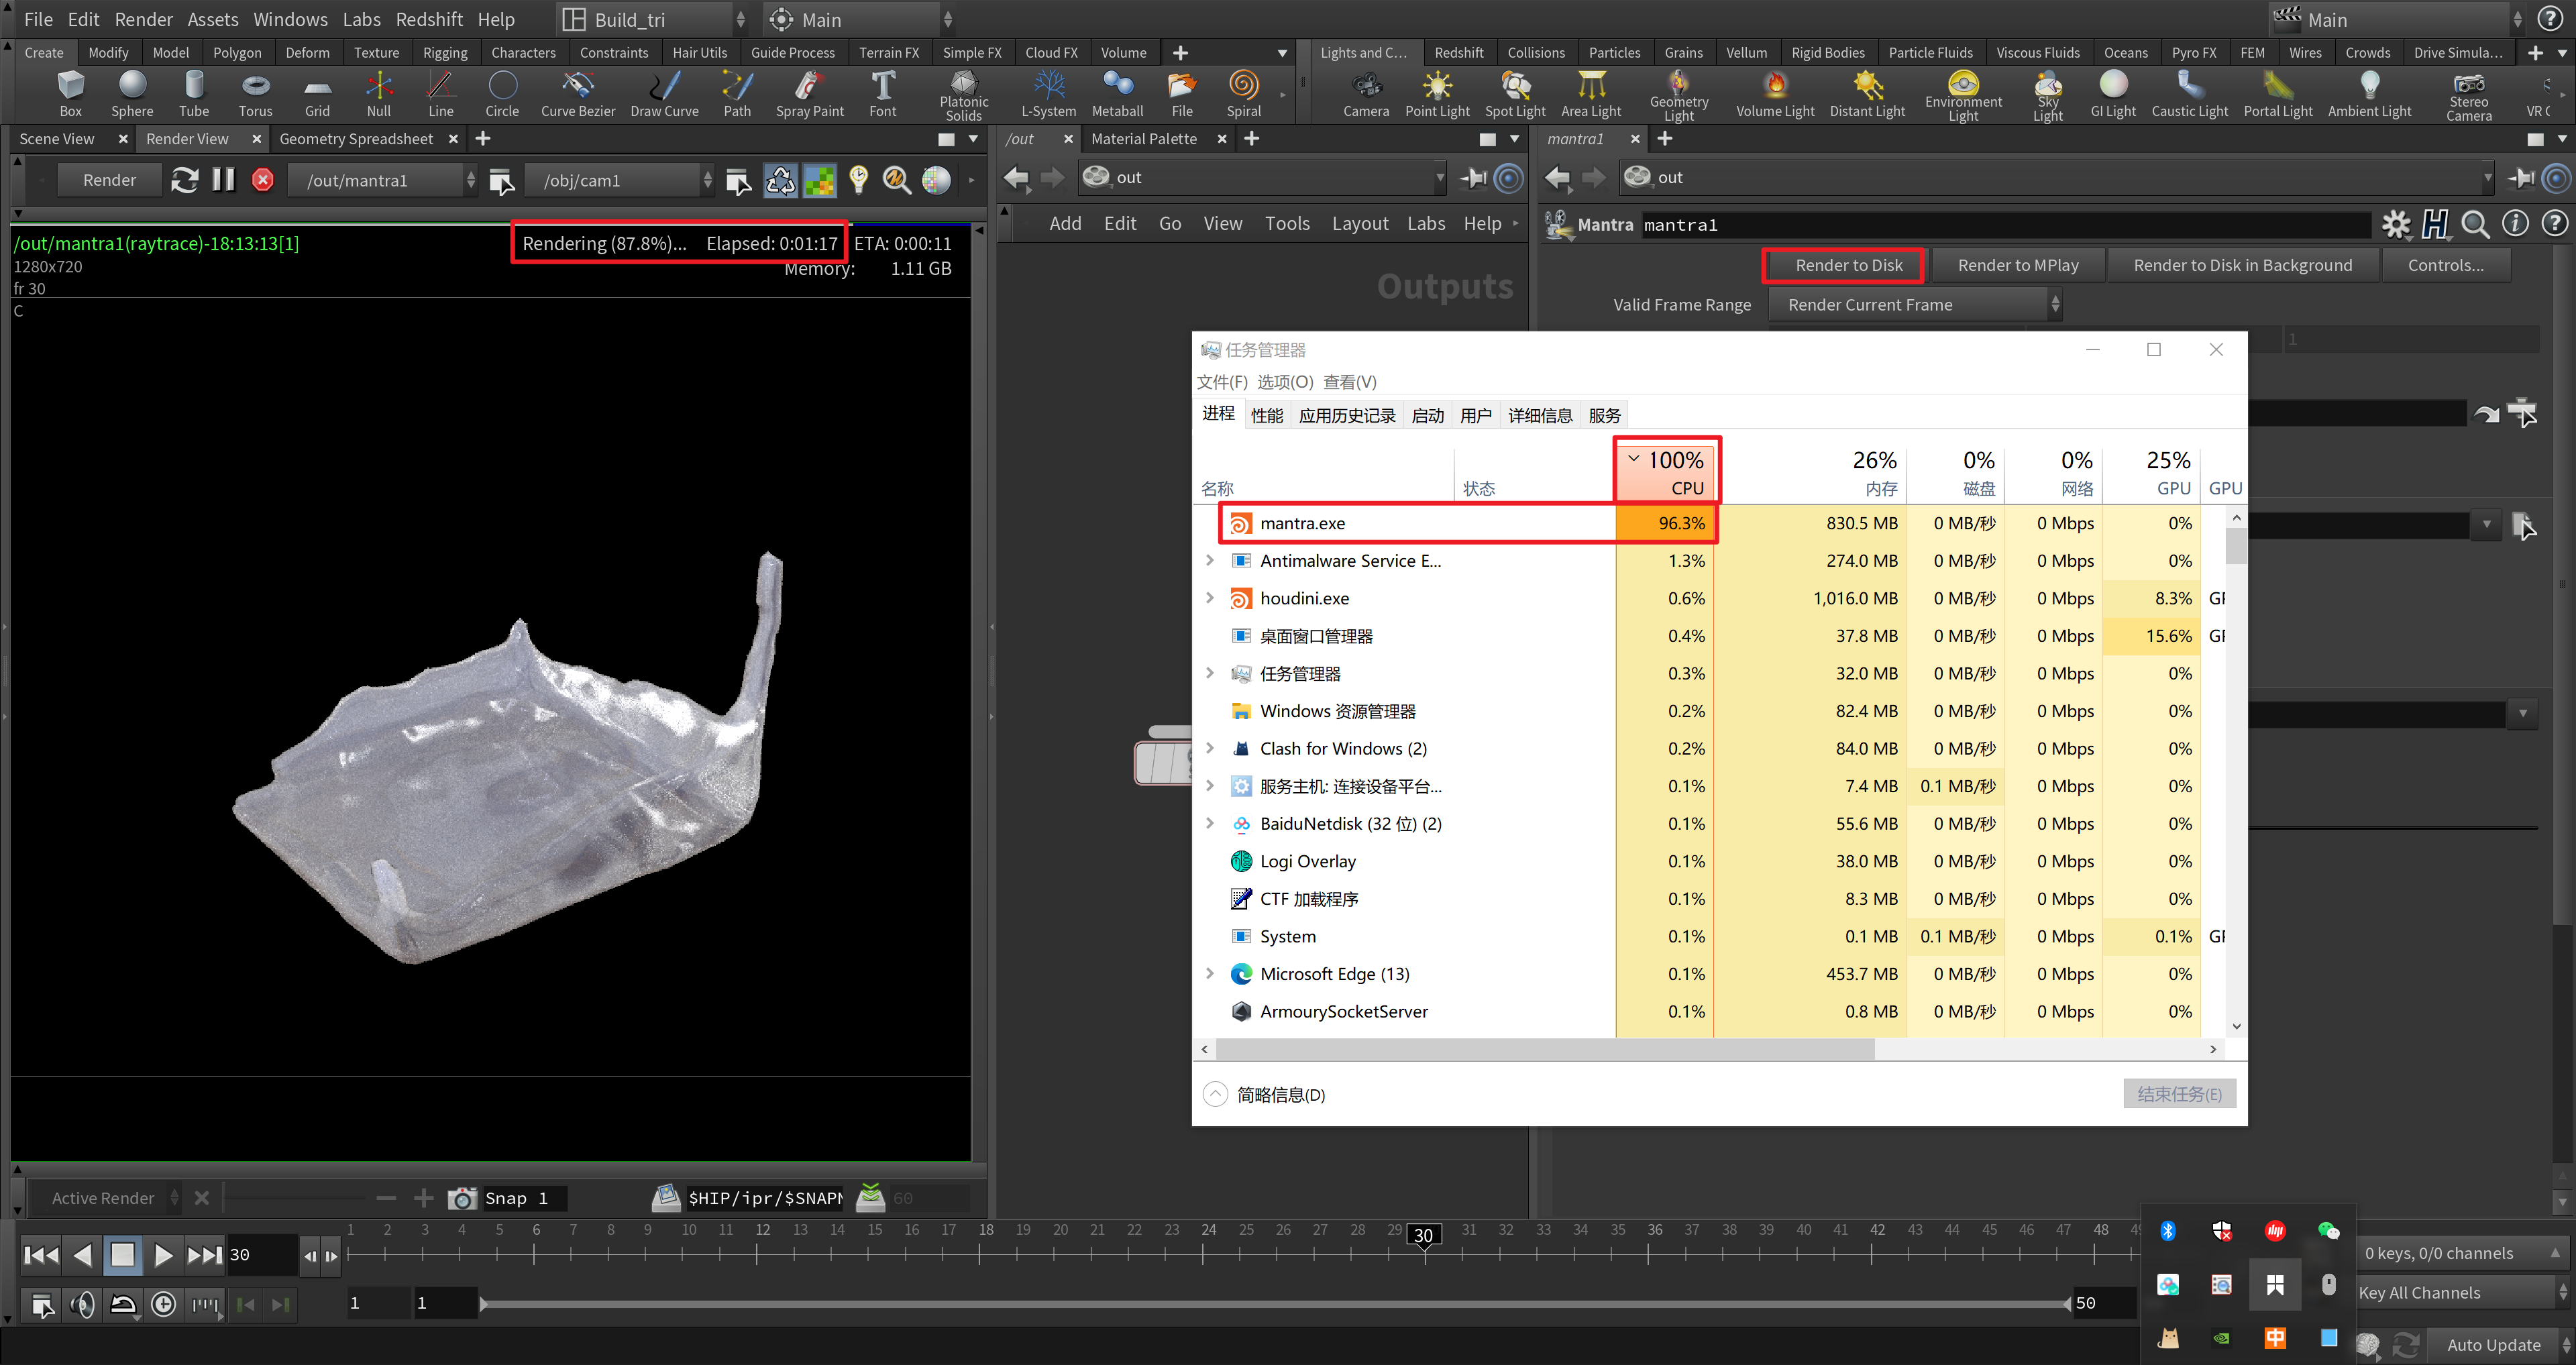Select the Curve Bezier tool
This screenshot has height=1365, width=2576.
[578, 94]
